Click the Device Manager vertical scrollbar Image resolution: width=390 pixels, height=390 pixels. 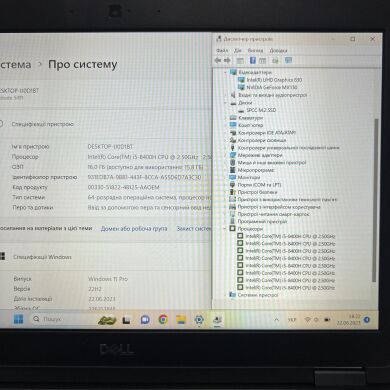[x=376, y=200]
